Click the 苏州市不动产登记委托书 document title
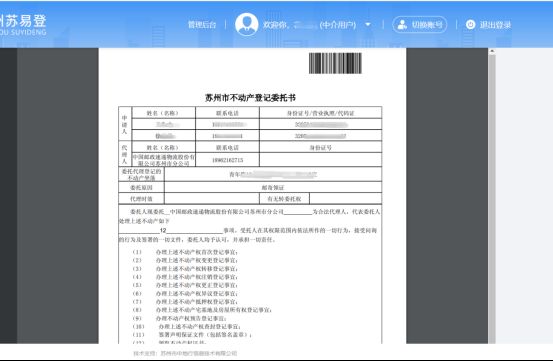553x361 pixels. click(250, 98)
